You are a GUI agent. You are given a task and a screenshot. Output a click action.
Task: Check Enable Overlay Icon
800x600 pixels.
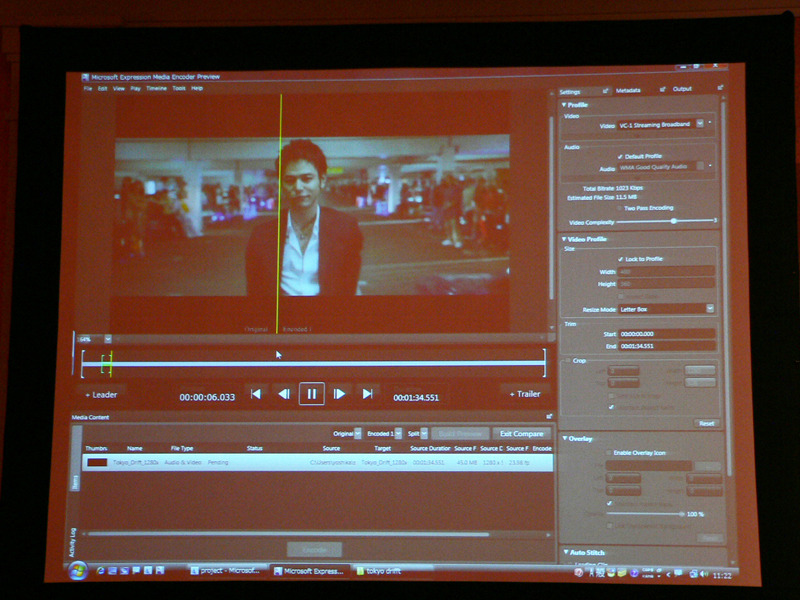pyautogui.click(x=609, y=453)
